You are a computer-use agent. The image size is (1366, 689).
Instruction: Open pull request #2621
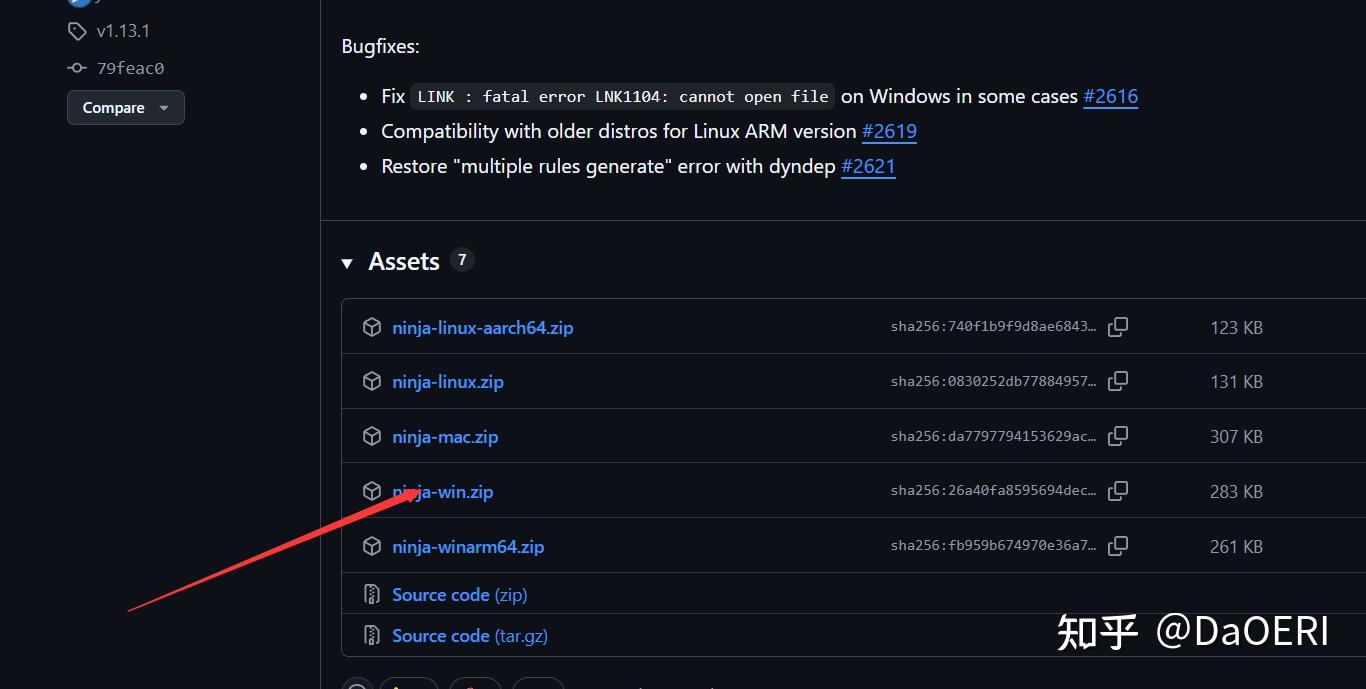(868, 166)
